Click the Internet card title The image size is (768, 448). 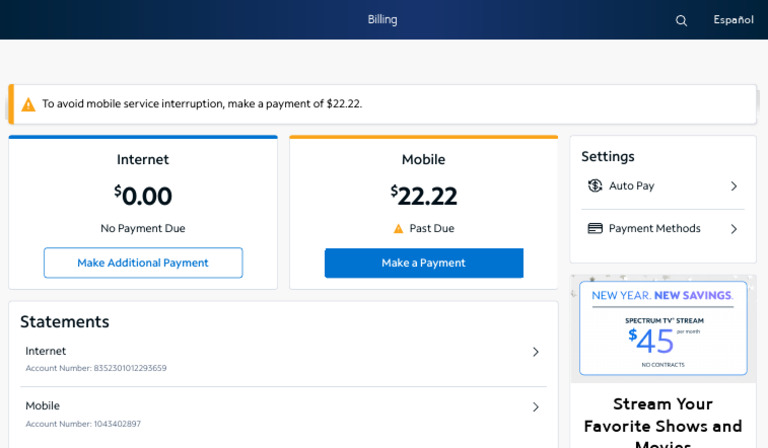(143, 160)
